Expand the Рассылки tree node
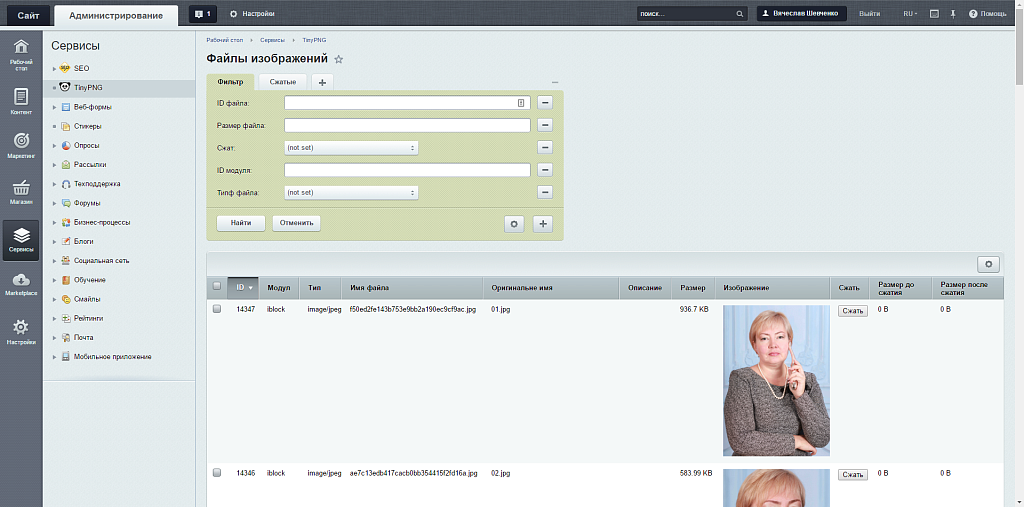Screen dimensions: 1024x507 (55, 165)
